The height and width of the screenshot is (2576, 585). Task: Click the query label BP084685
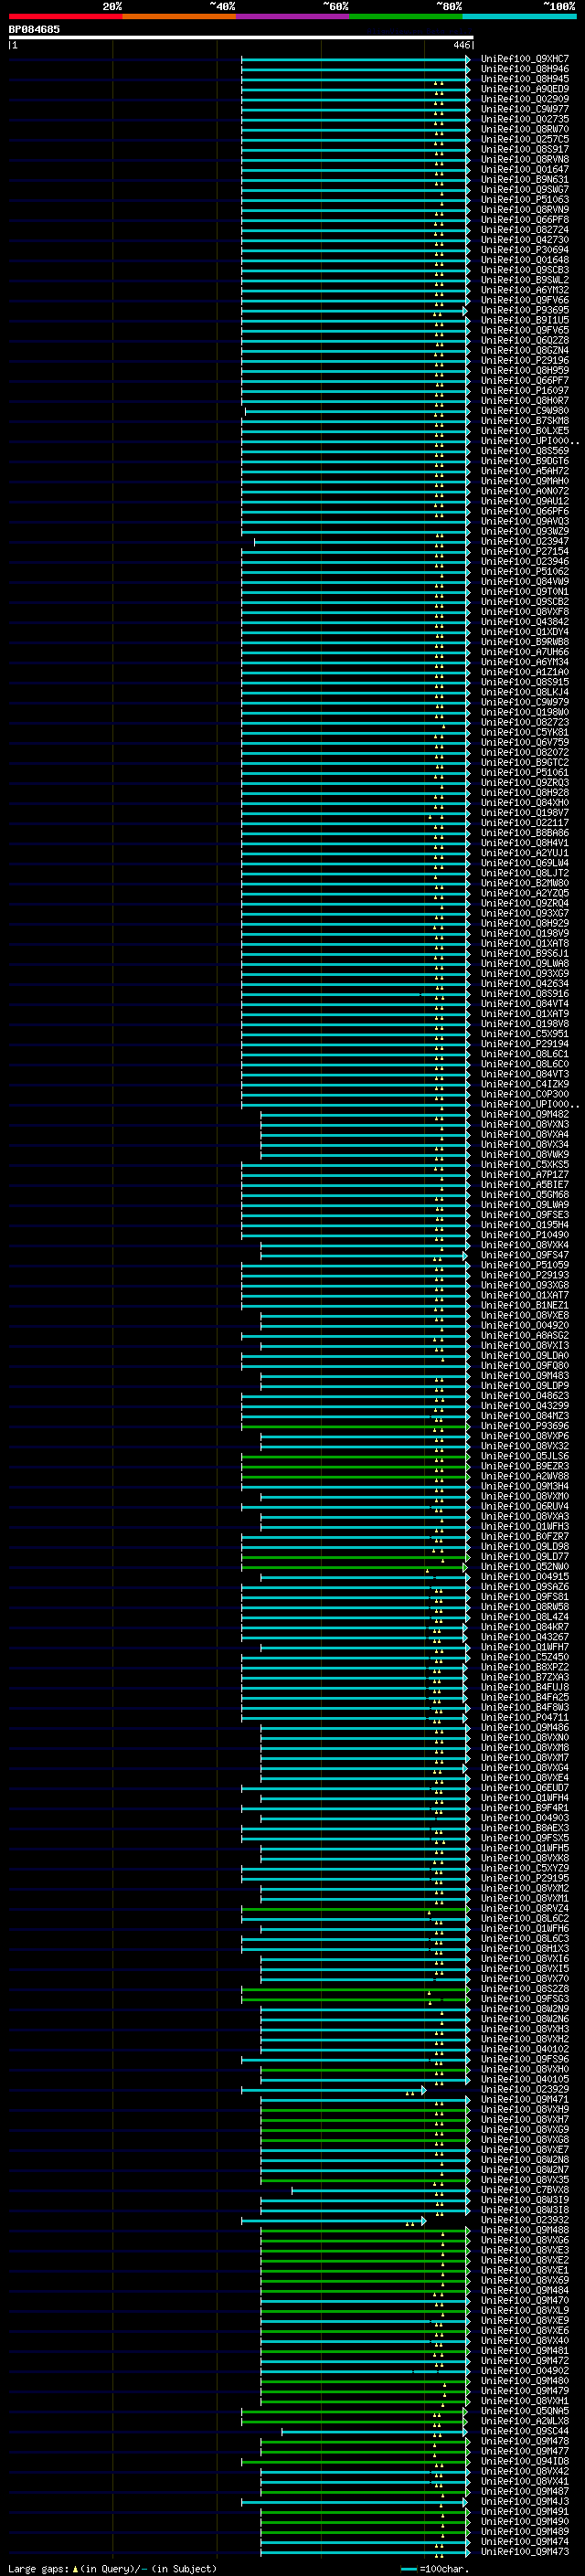point(34,29)
